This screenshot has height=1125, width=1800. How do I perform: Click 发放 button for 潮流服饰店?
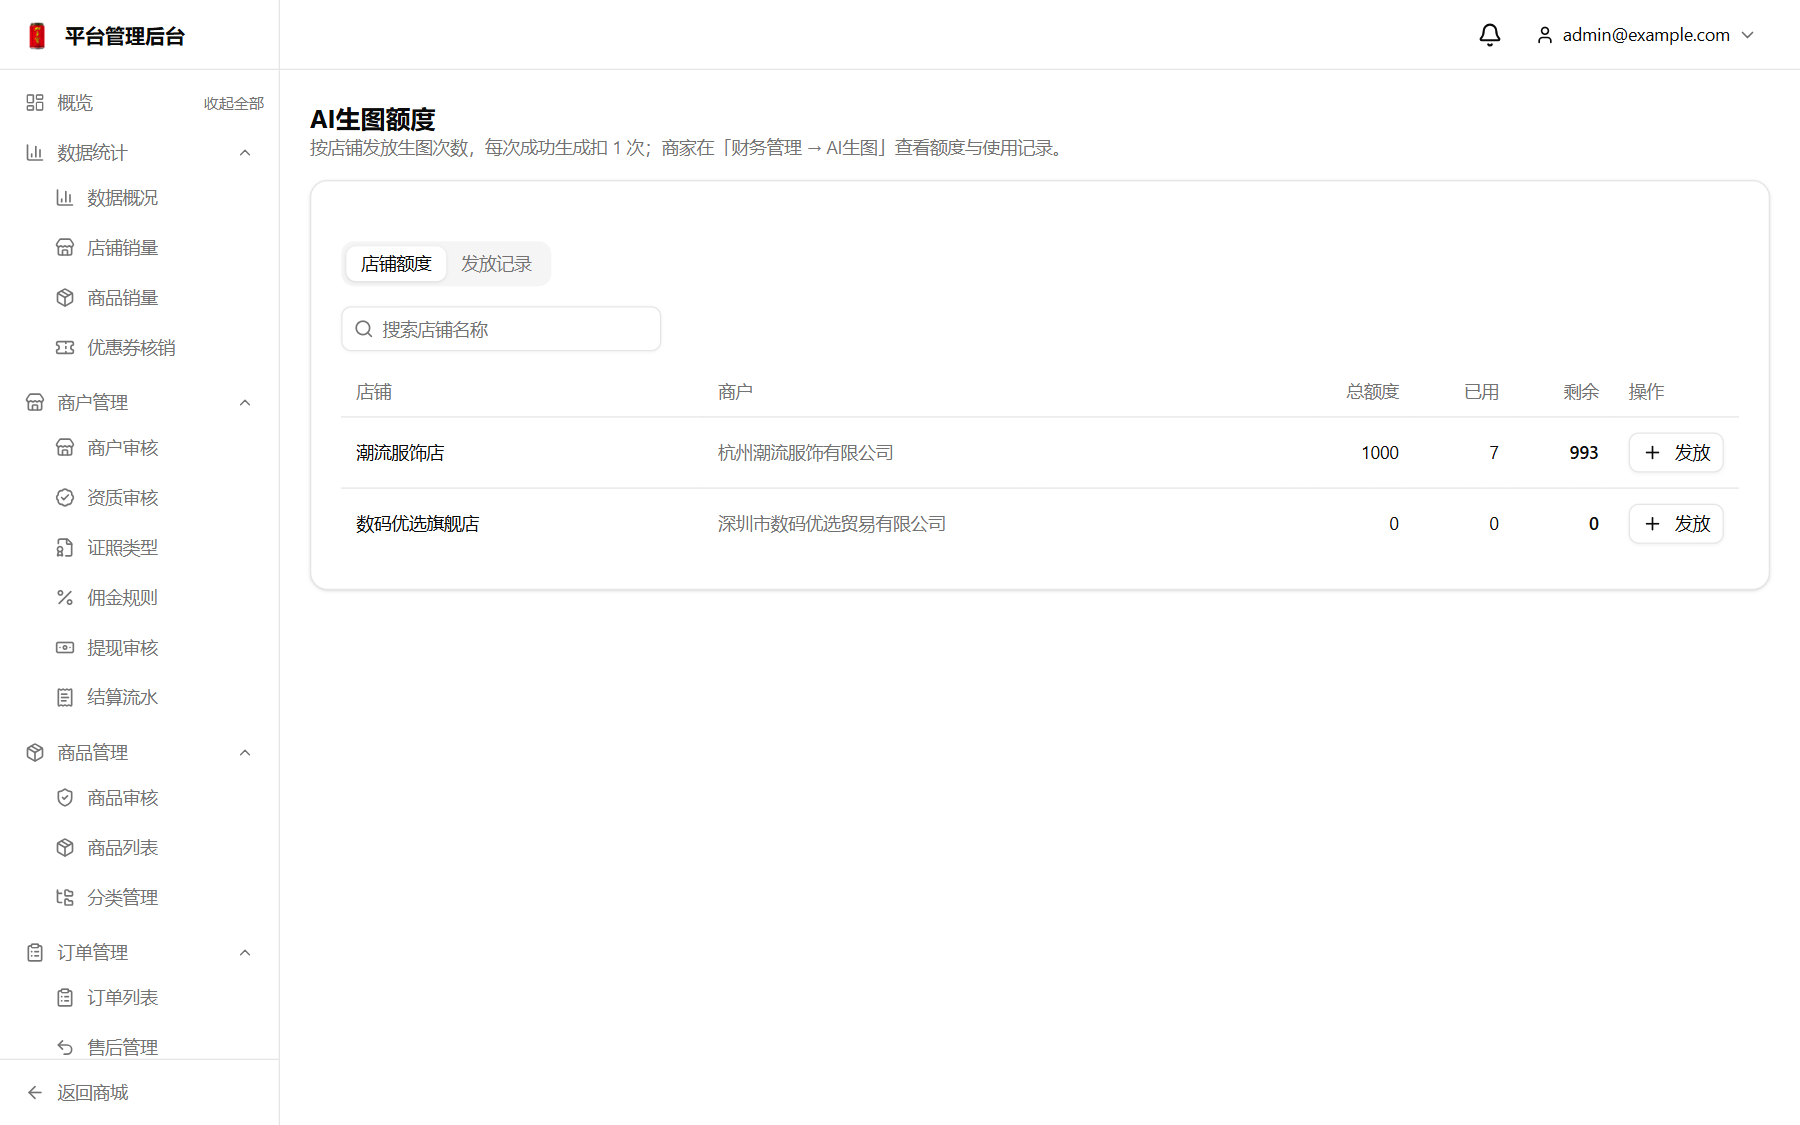1676,453
